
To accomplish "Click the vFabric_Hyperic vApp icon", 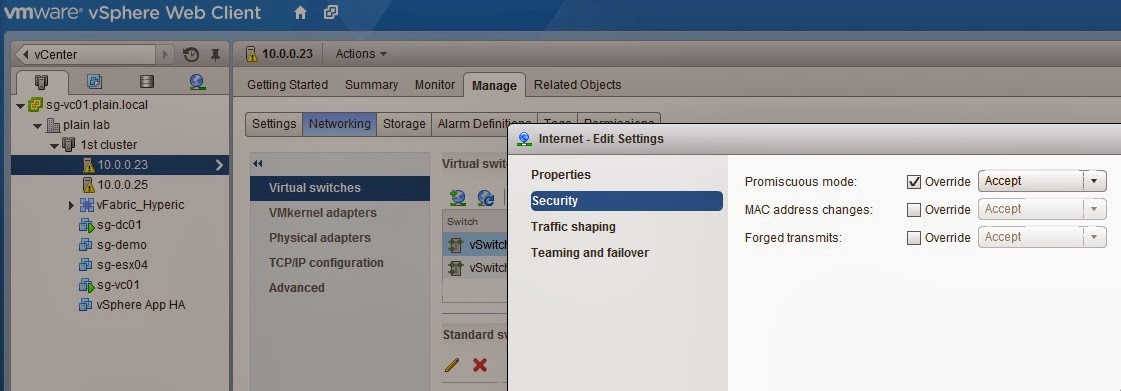I will tap(87, 205).
